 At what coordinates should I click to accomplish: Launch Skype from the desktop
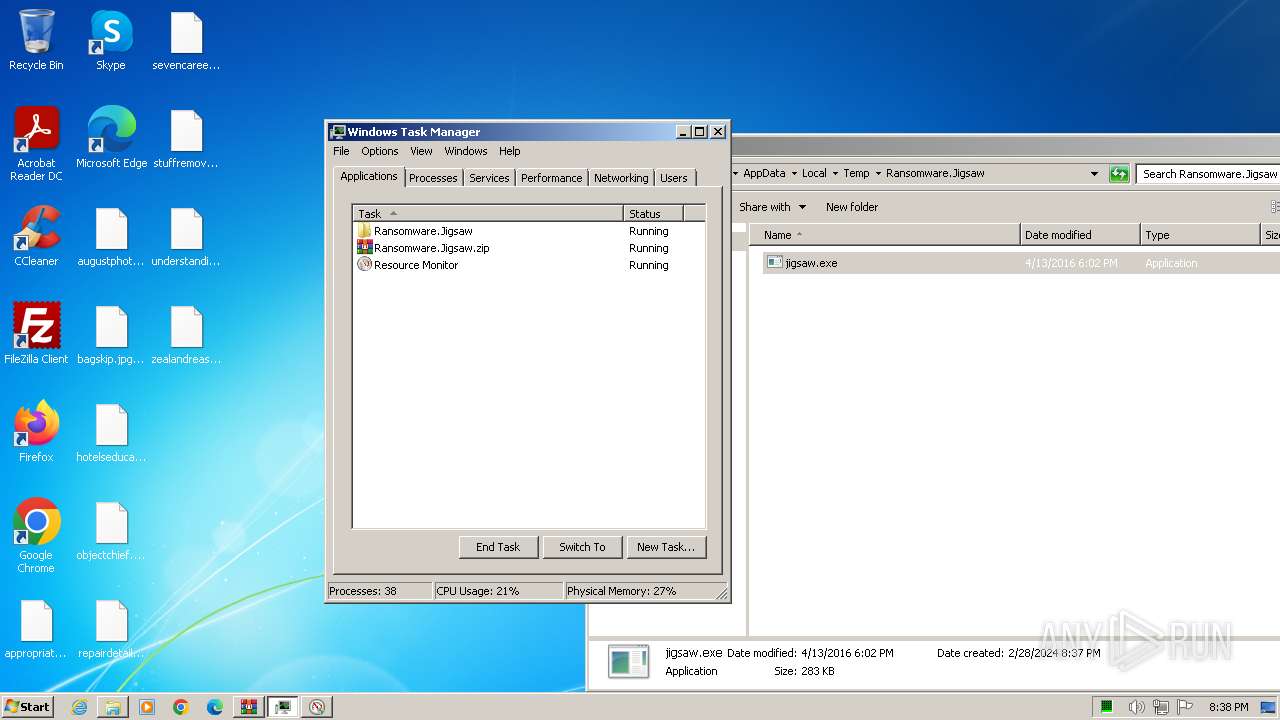click(x=111, y=41)
